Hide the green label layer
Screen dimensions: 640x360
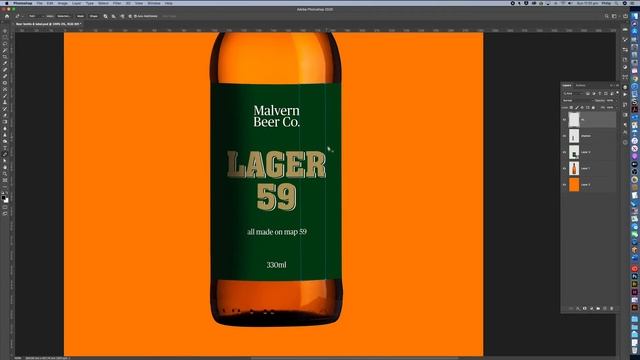(564, 152)
